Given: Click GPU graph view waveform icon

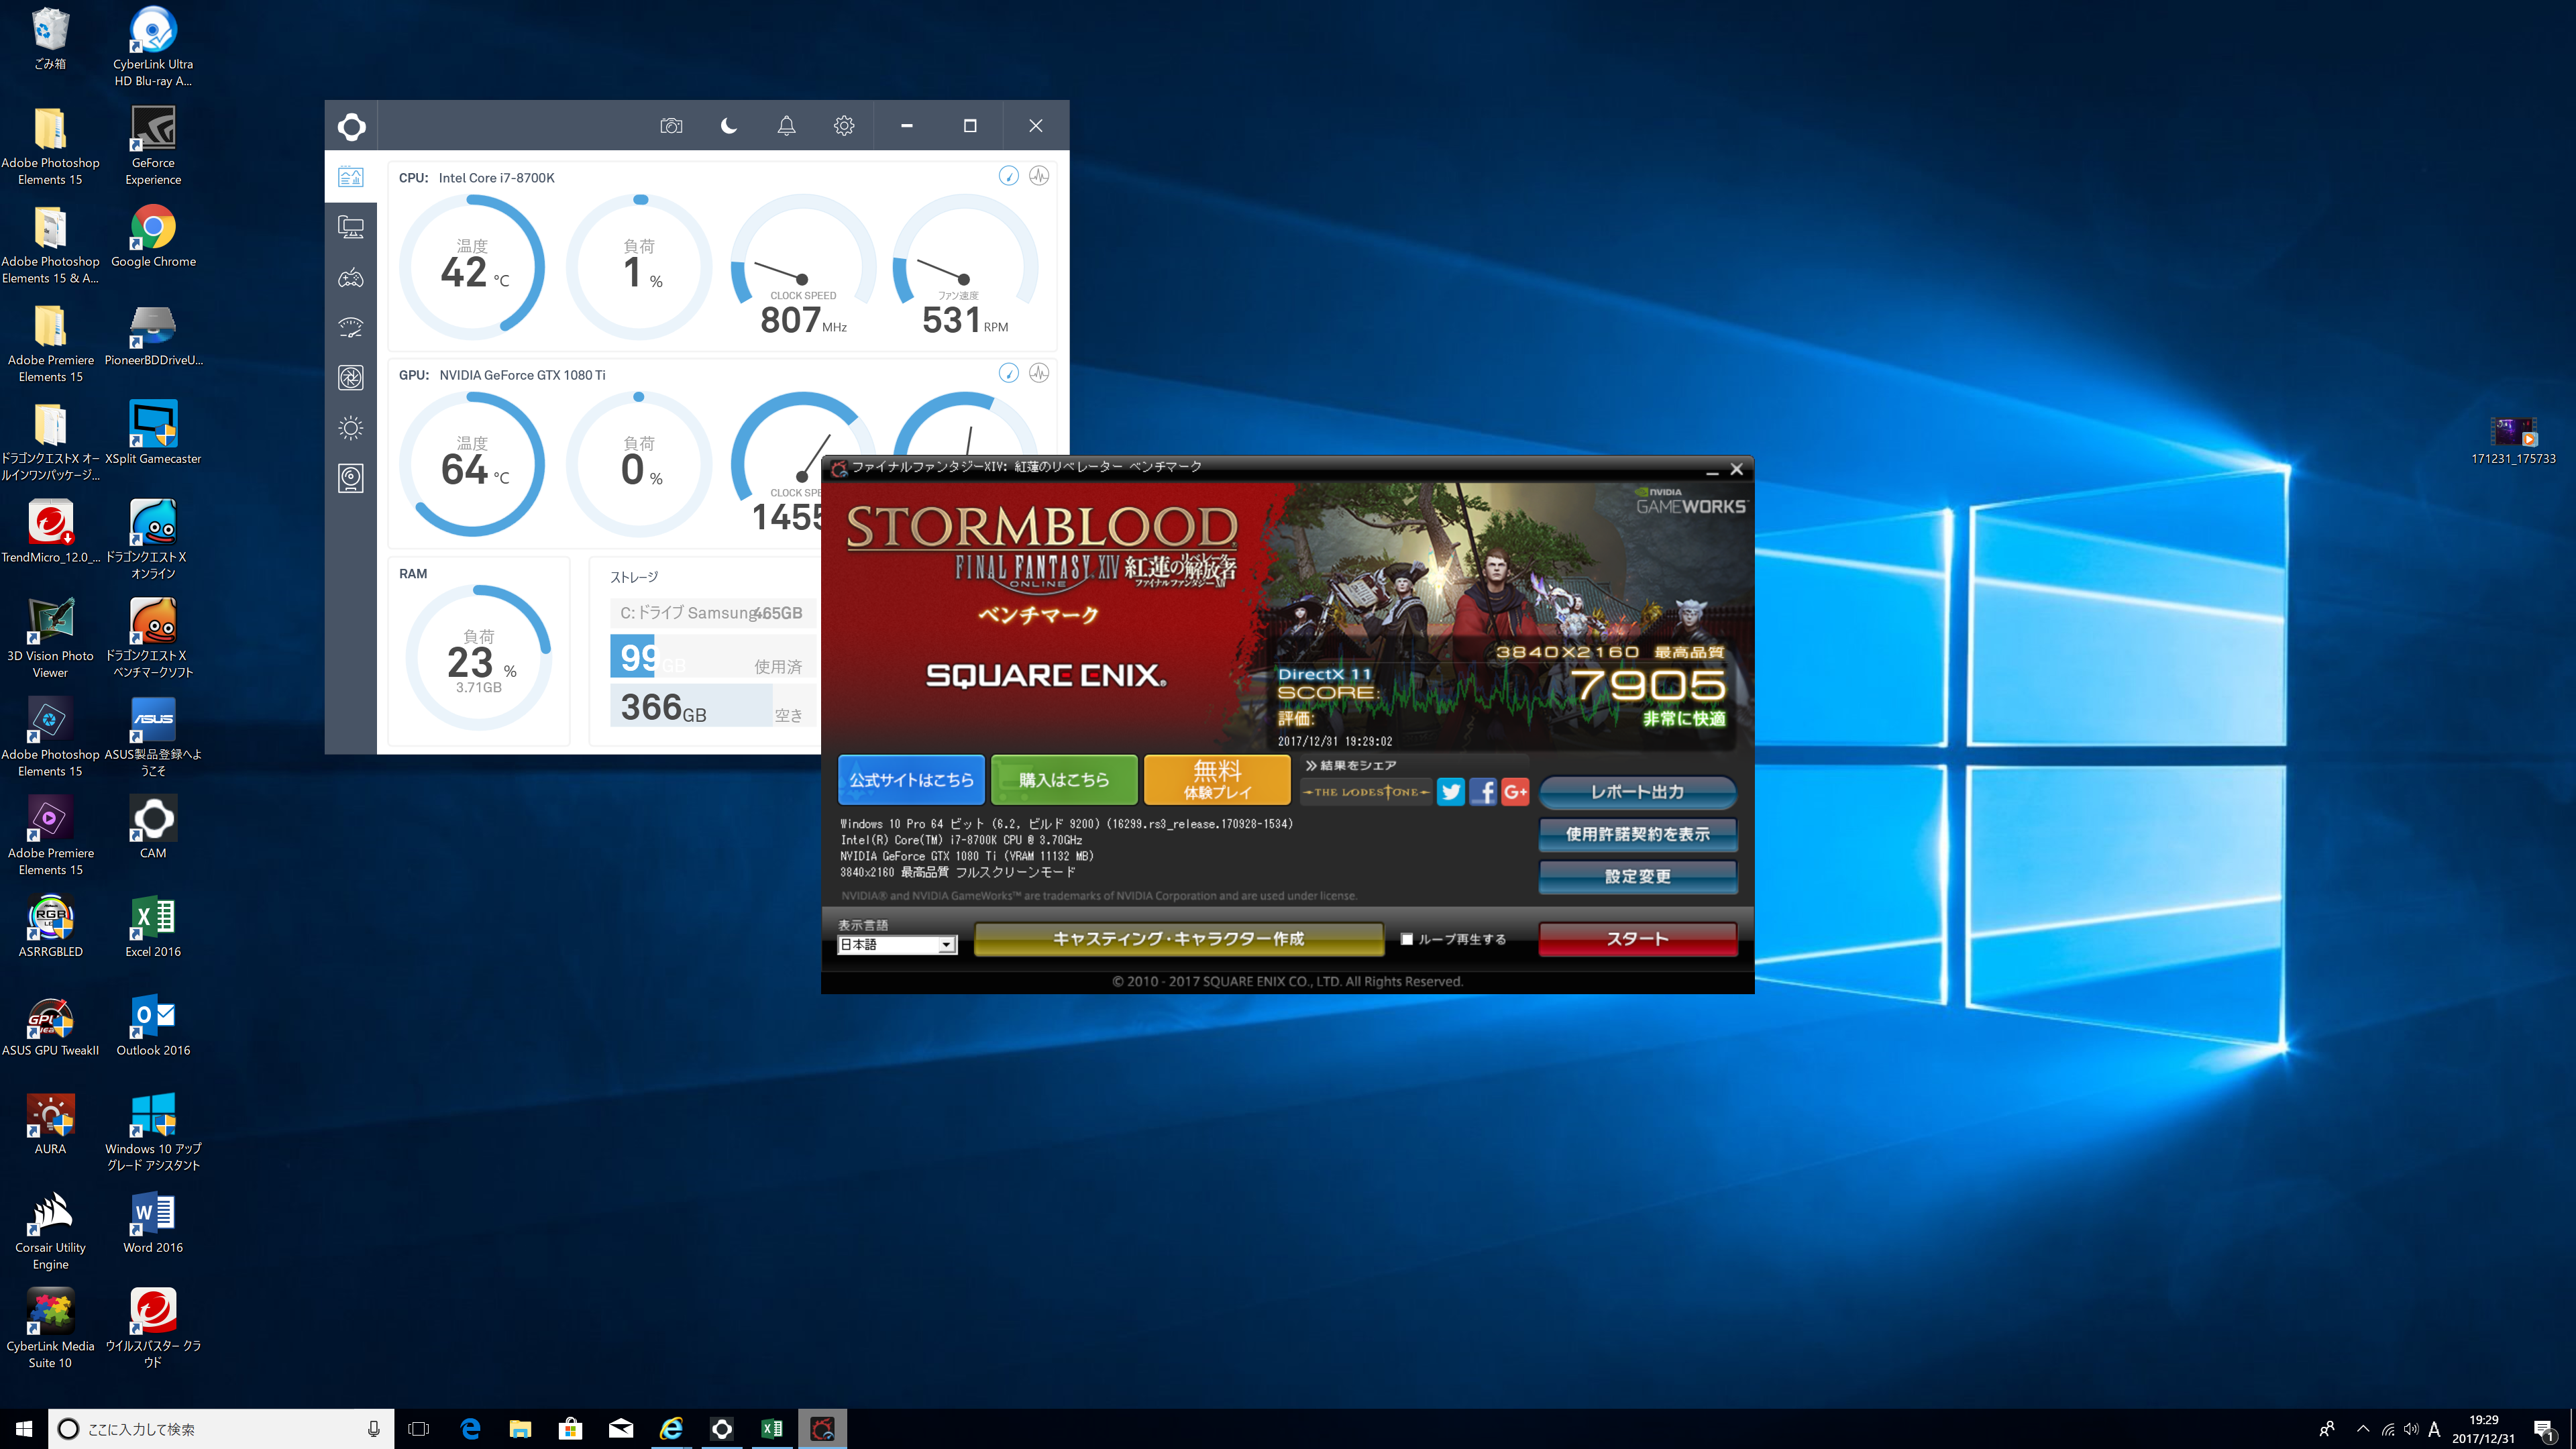Looking at the screenshot, I should point(1039,373).
